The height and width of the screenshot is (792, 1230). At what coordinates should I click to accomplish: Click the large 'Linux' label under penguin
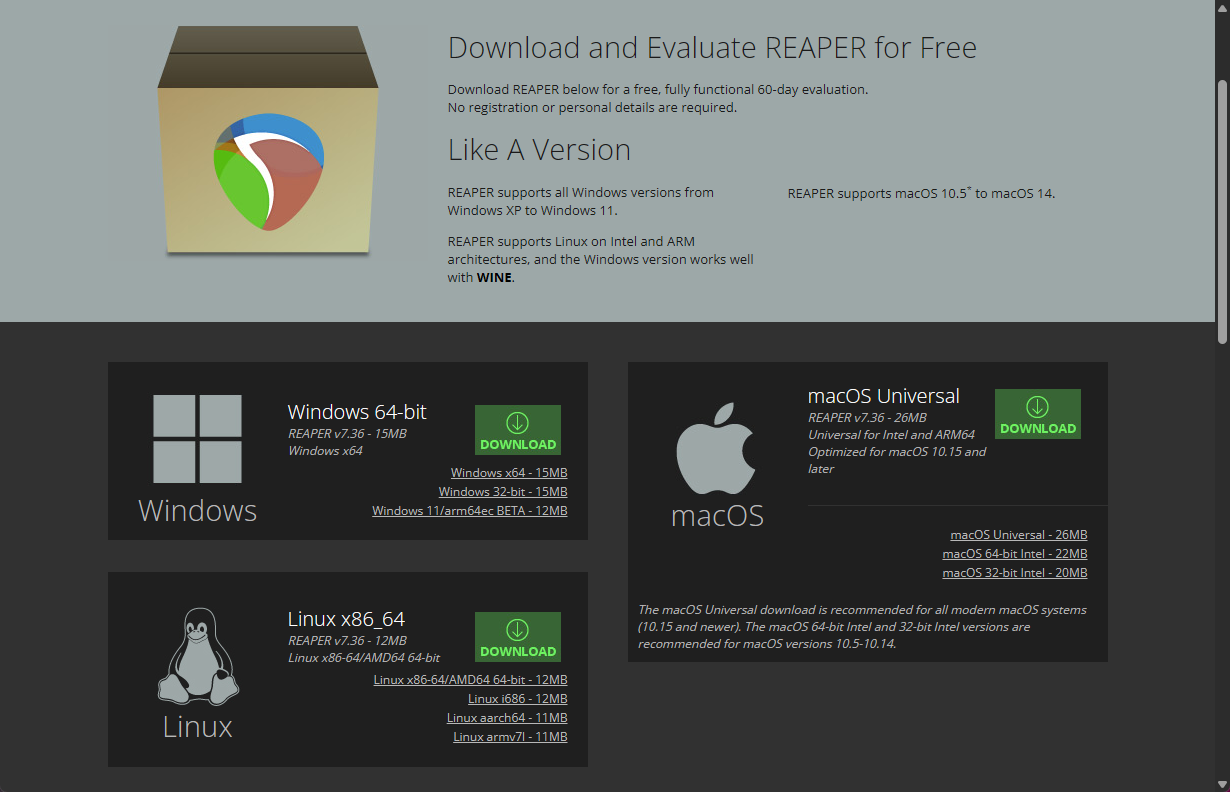pos(198,727)
